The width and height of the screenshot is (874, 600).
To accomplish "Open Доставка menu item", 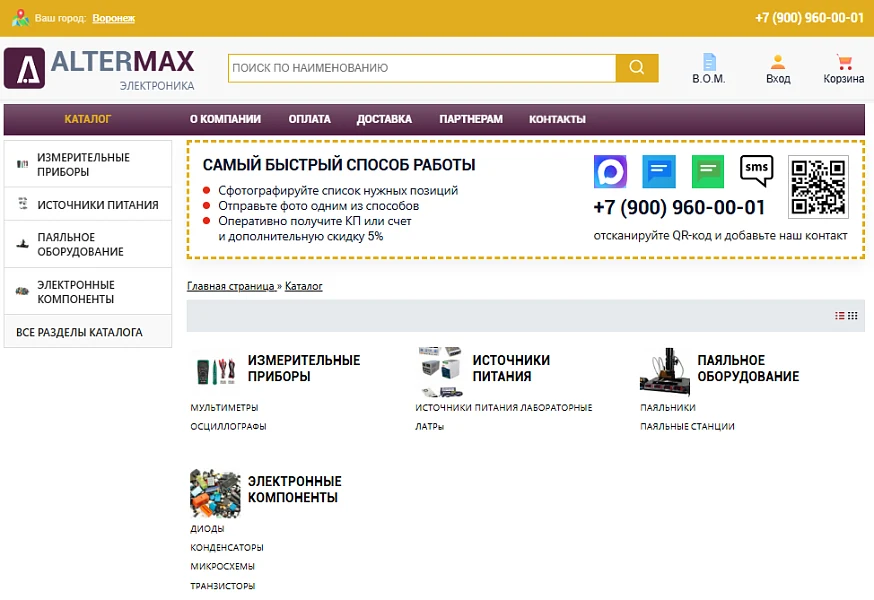I will 384,119.
